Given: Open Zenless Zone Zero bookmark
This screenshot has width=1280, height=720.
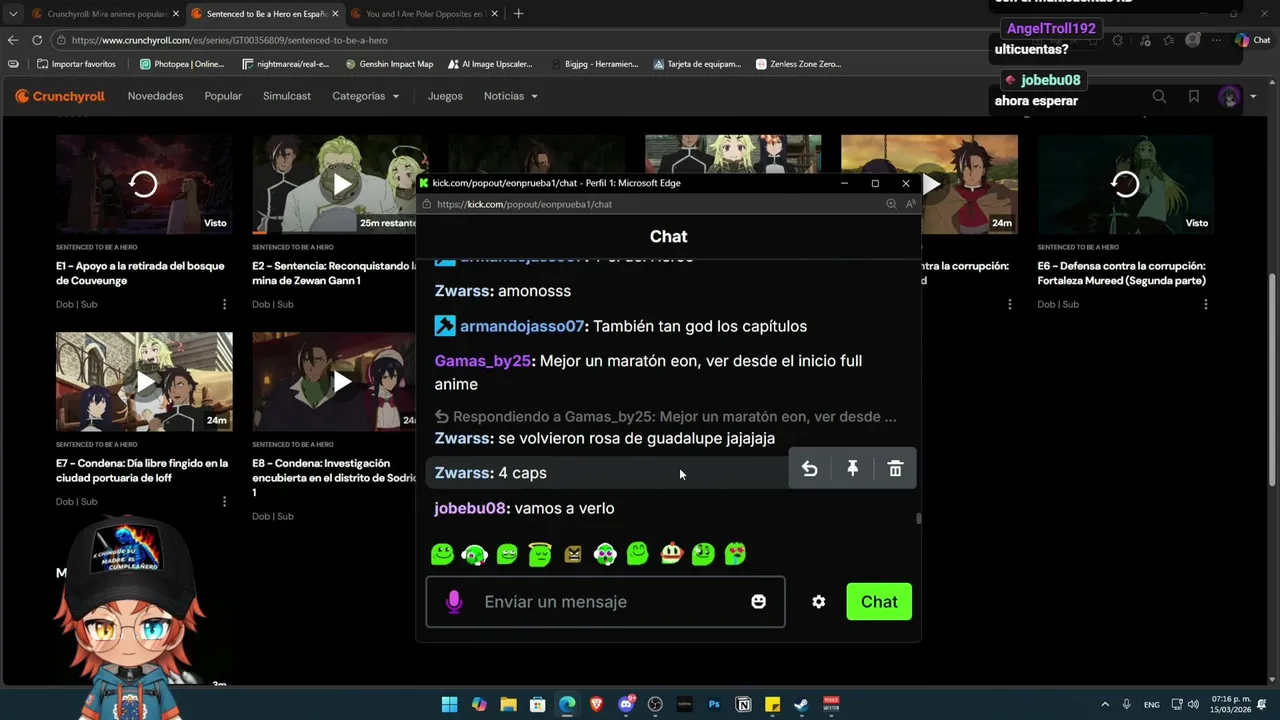Looking at the screenshot, I should [799, 64].
